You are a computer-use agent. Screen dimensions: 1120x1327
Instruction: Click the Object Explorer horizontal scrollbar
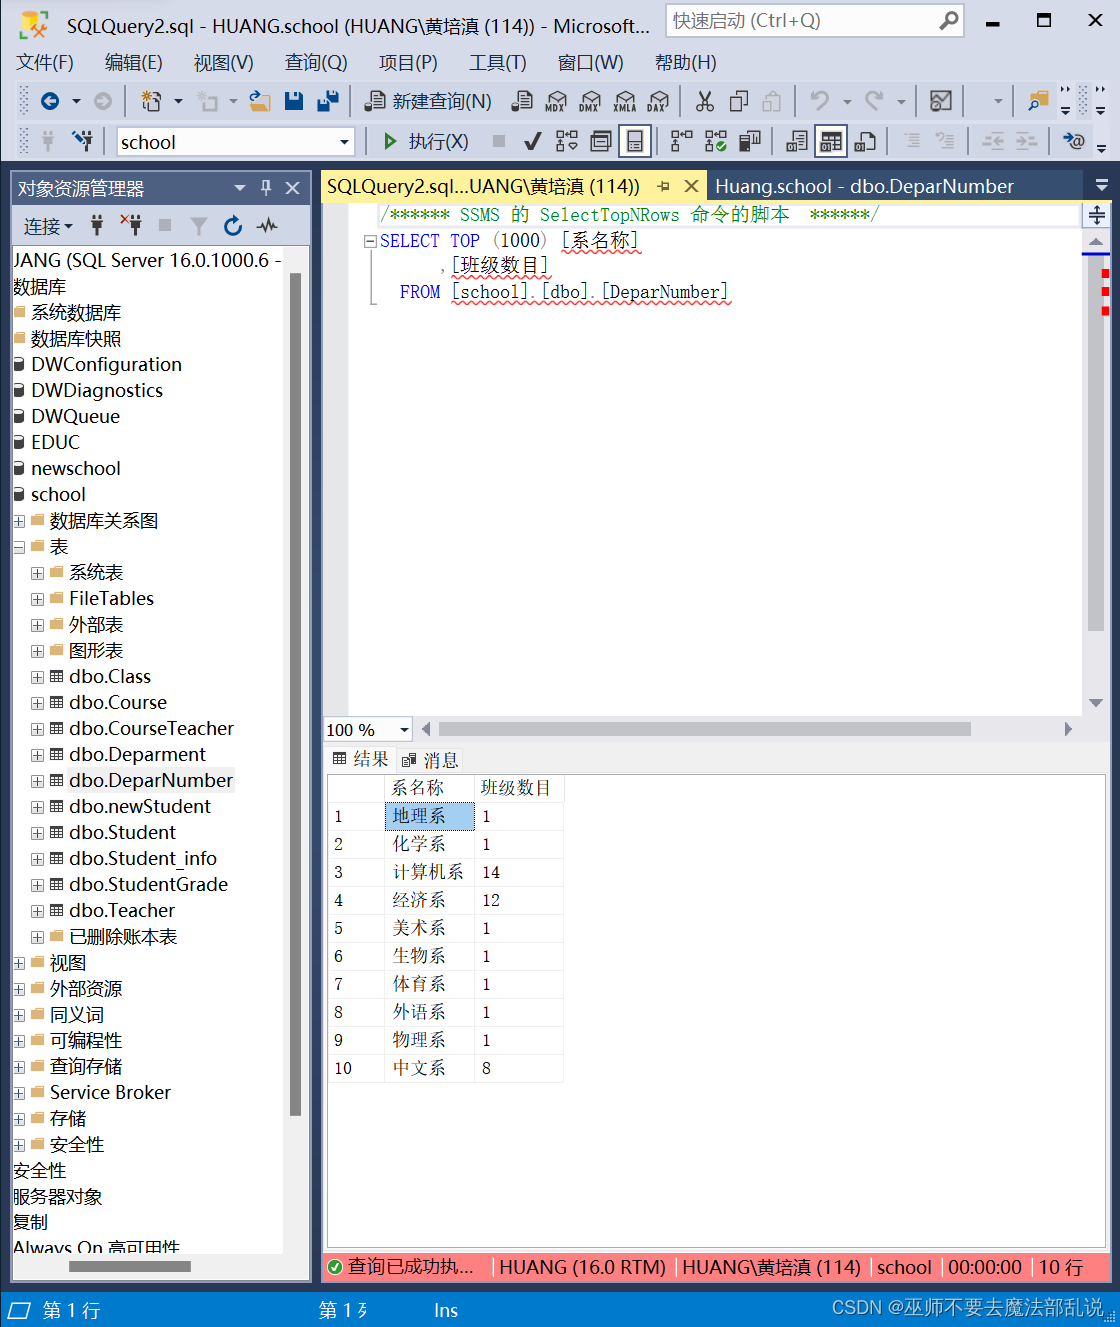point(130,1266)
